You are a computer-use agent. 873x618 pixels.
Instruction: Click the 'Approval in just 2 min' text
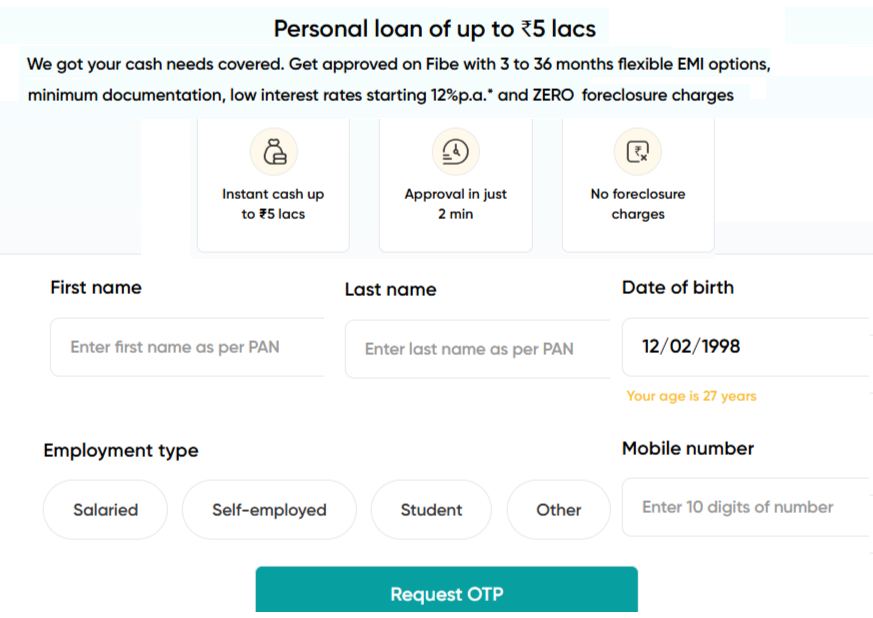click(455, 204)
